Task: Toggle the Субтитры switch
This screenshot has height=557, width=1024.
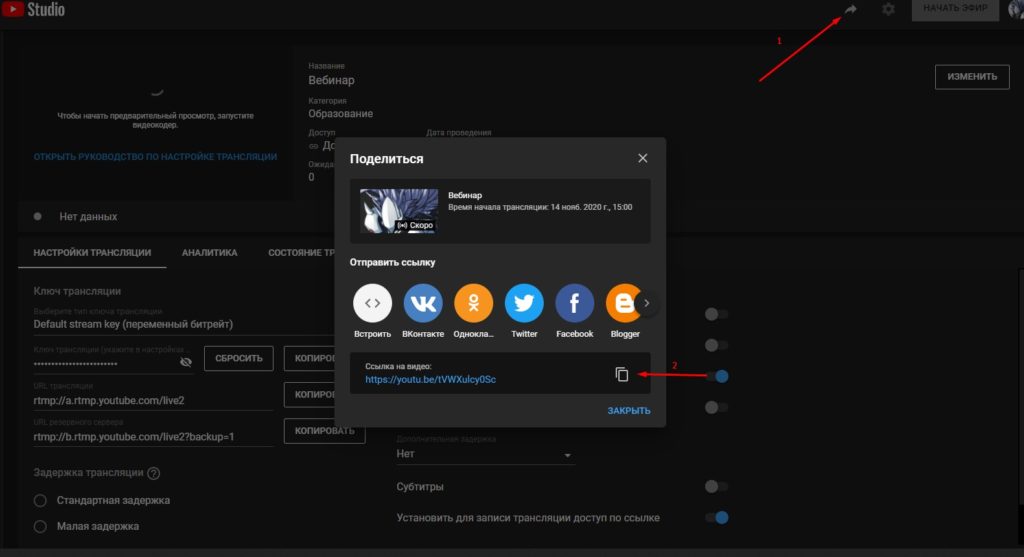Action: coord(716,486)
